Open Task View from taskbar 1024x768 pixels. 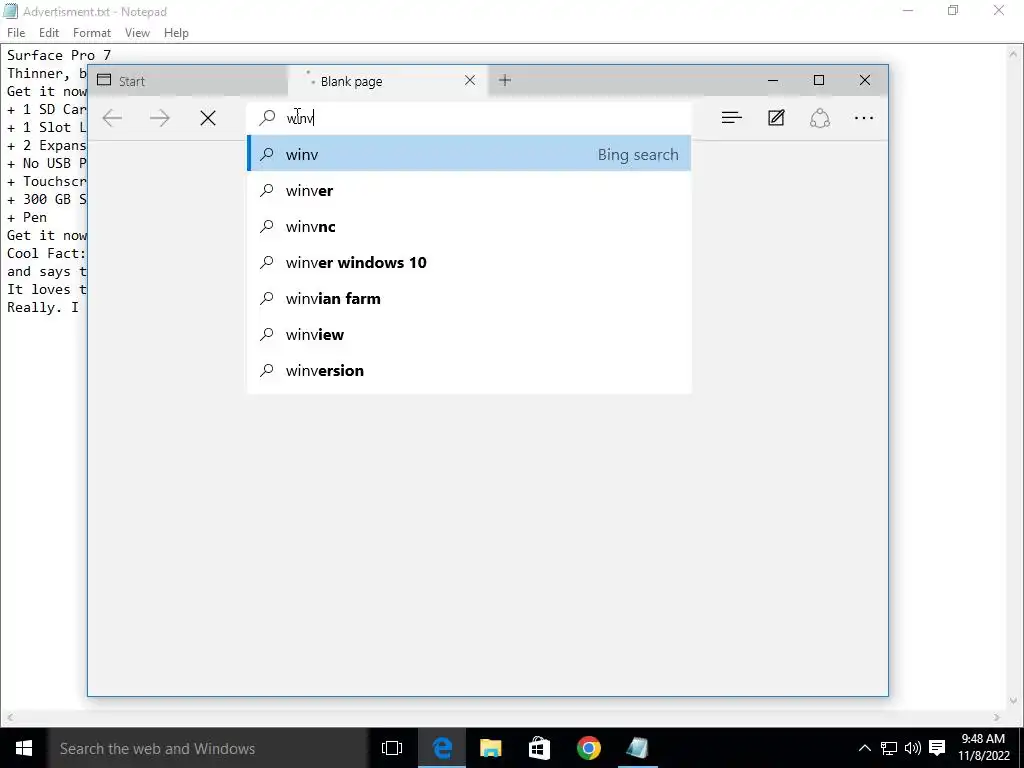[x=392, y=748]
